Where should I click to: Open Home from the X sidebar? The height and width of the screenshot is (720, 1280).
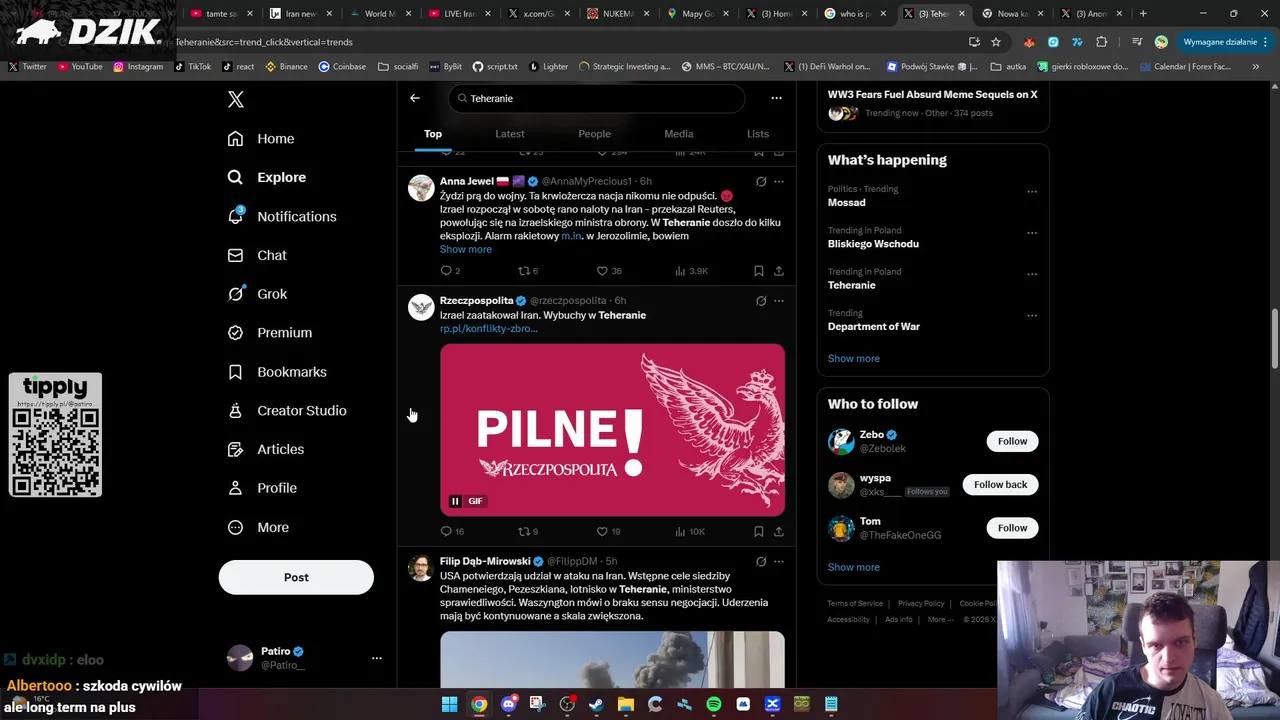click(261, 139)
